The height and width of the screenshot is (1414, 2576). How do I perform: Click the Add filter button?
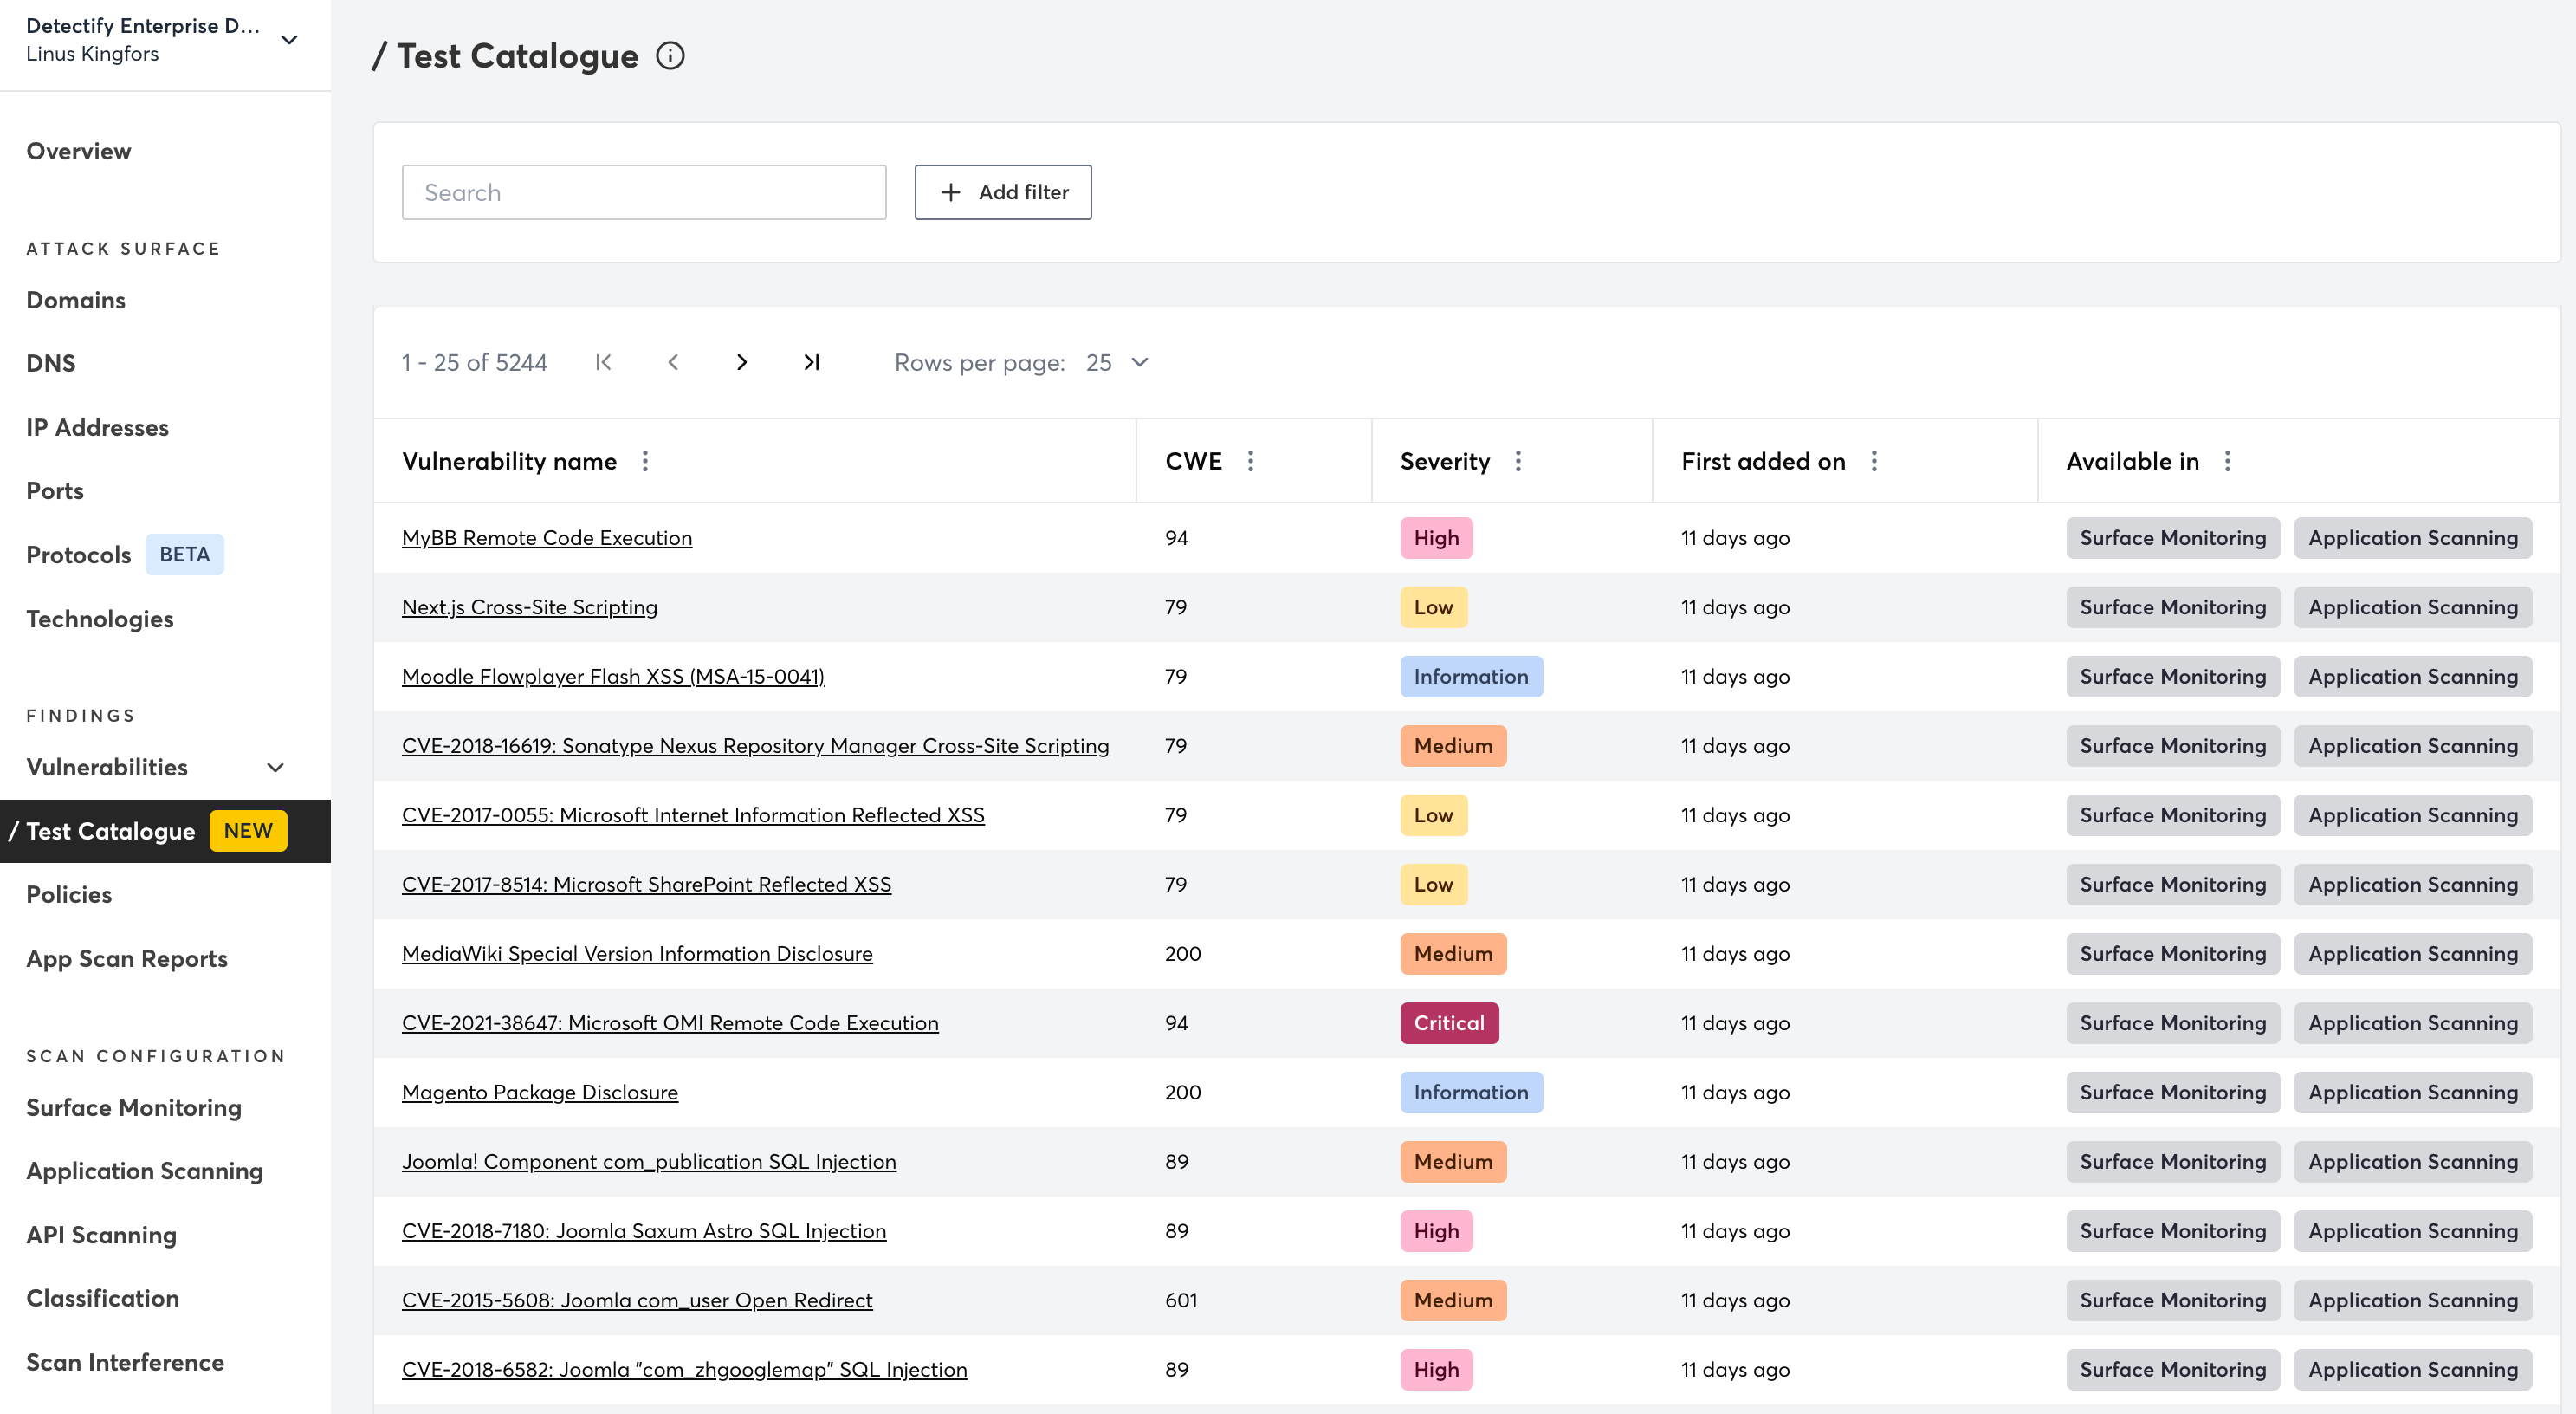point(1002,192)
